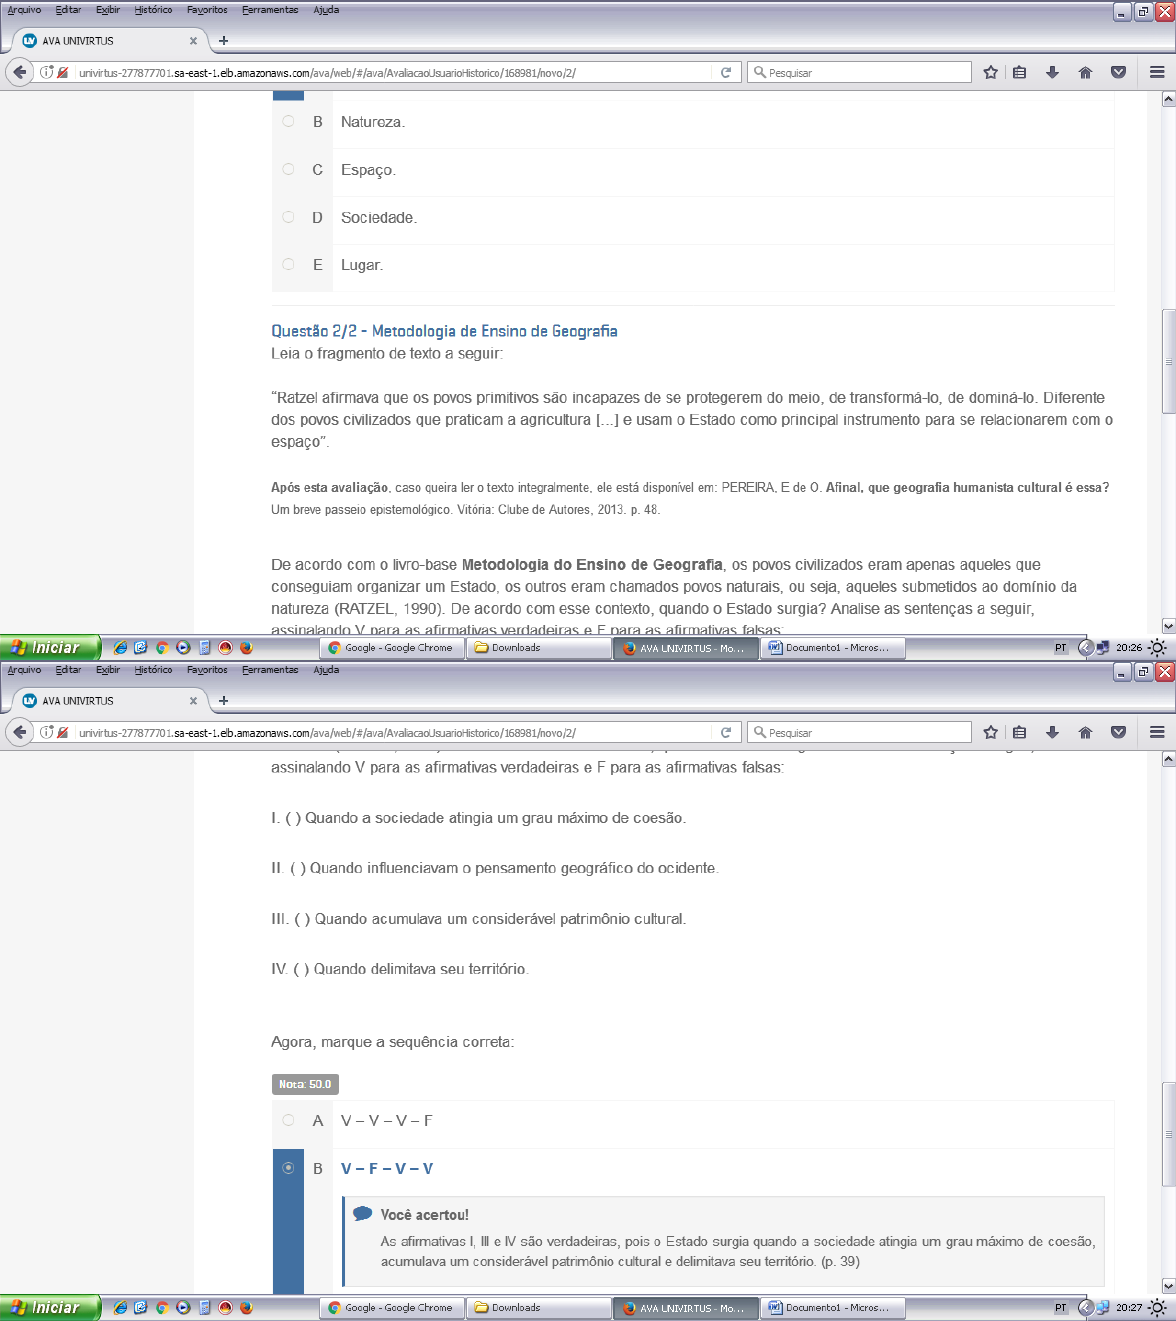Screen dimensions: 1176x1321
Task: Focus the Pesquisar search field in upper window
Action: pyautogui.click(x=859, y=72)
